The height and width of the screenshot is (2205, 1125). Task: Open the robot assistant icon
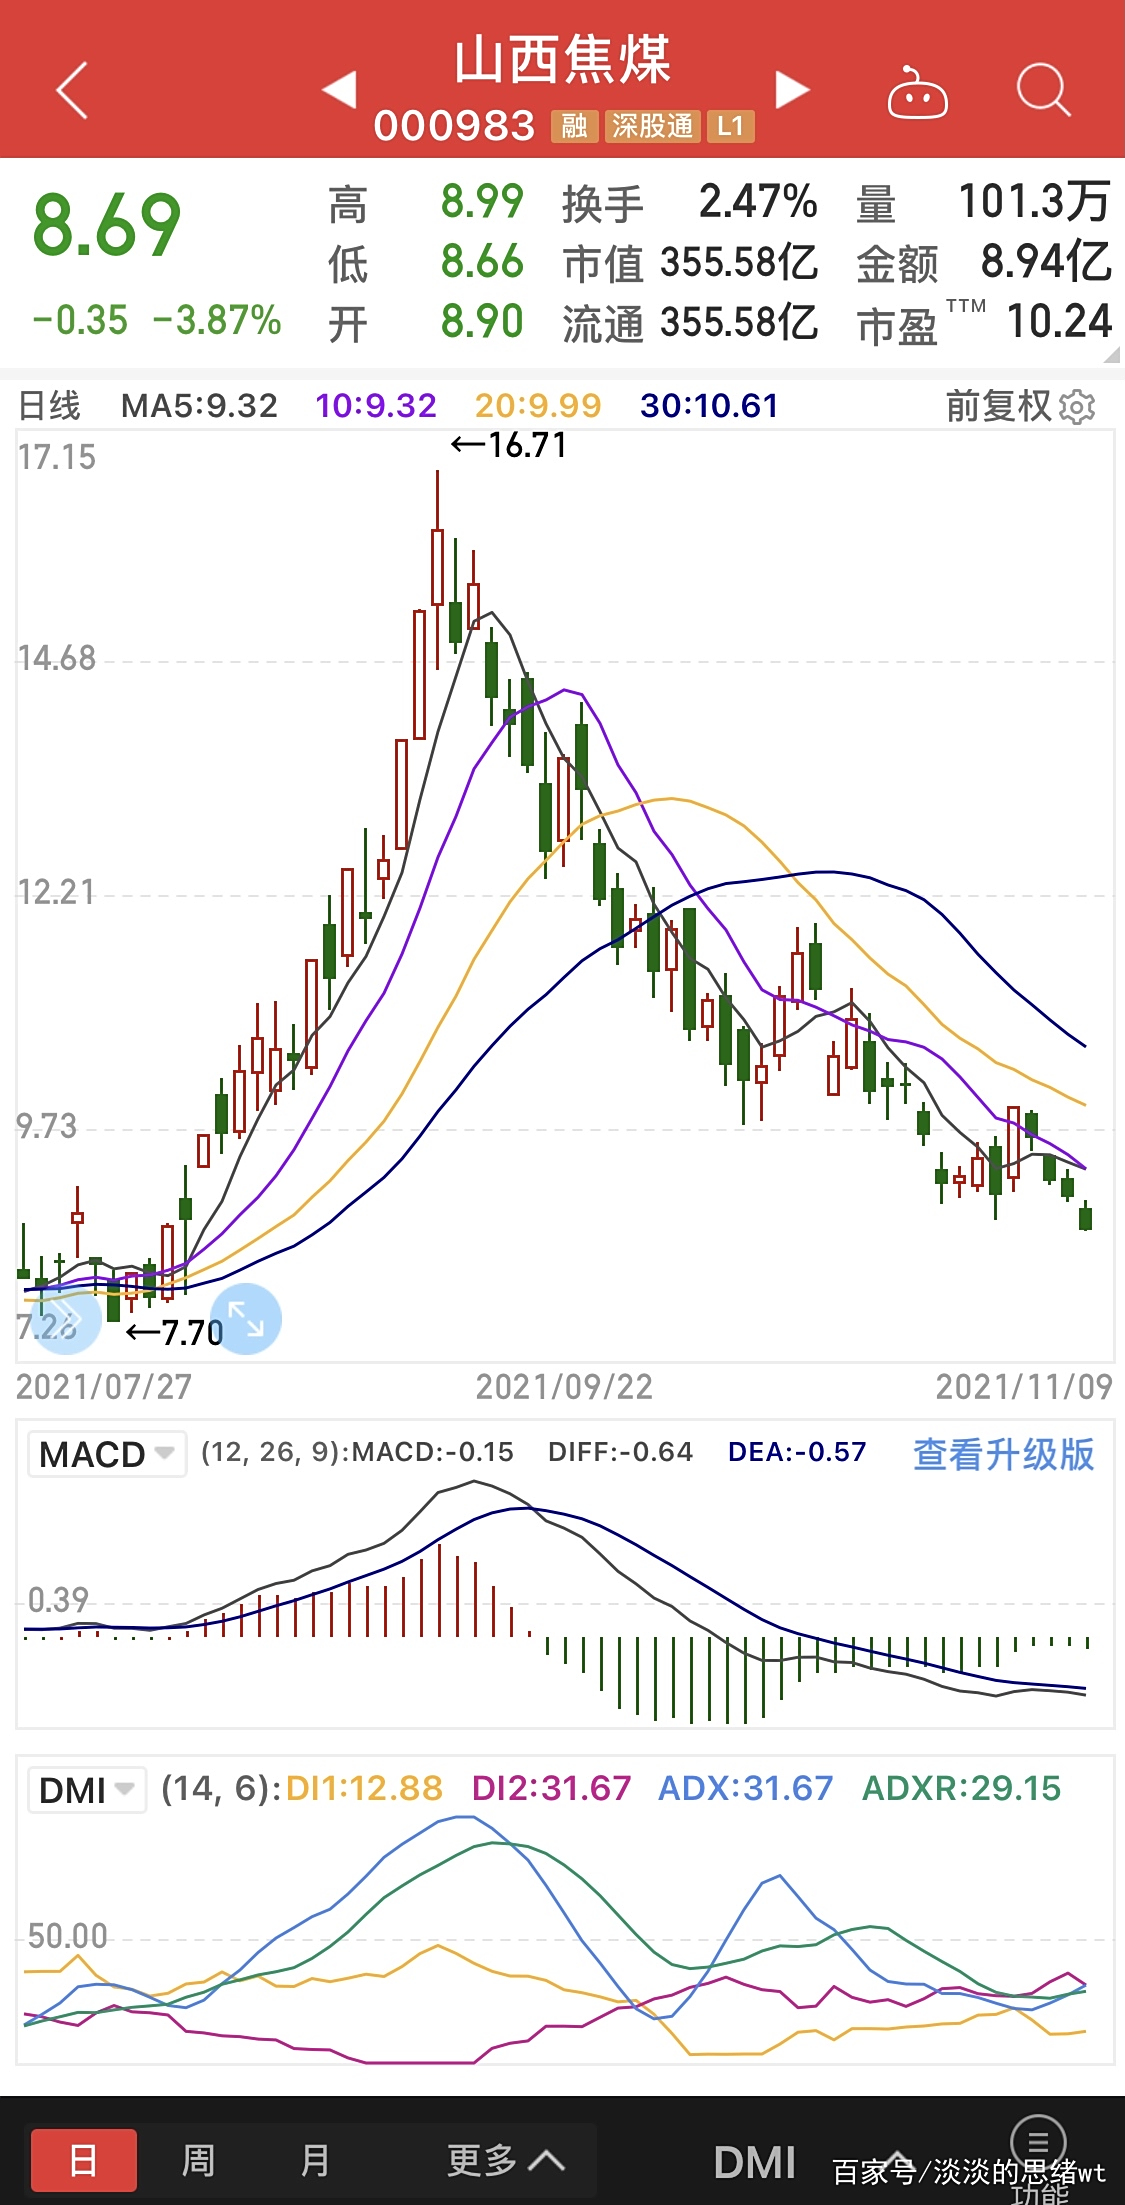coord(917,93)
